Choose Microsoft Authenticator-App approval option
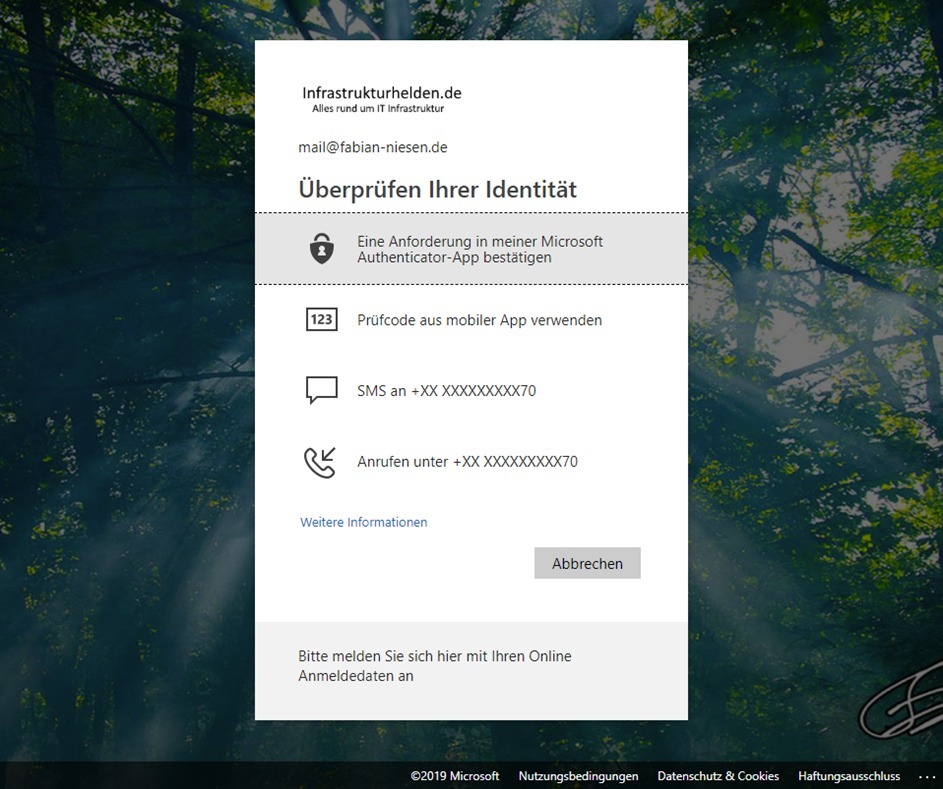 coord(472,249)
